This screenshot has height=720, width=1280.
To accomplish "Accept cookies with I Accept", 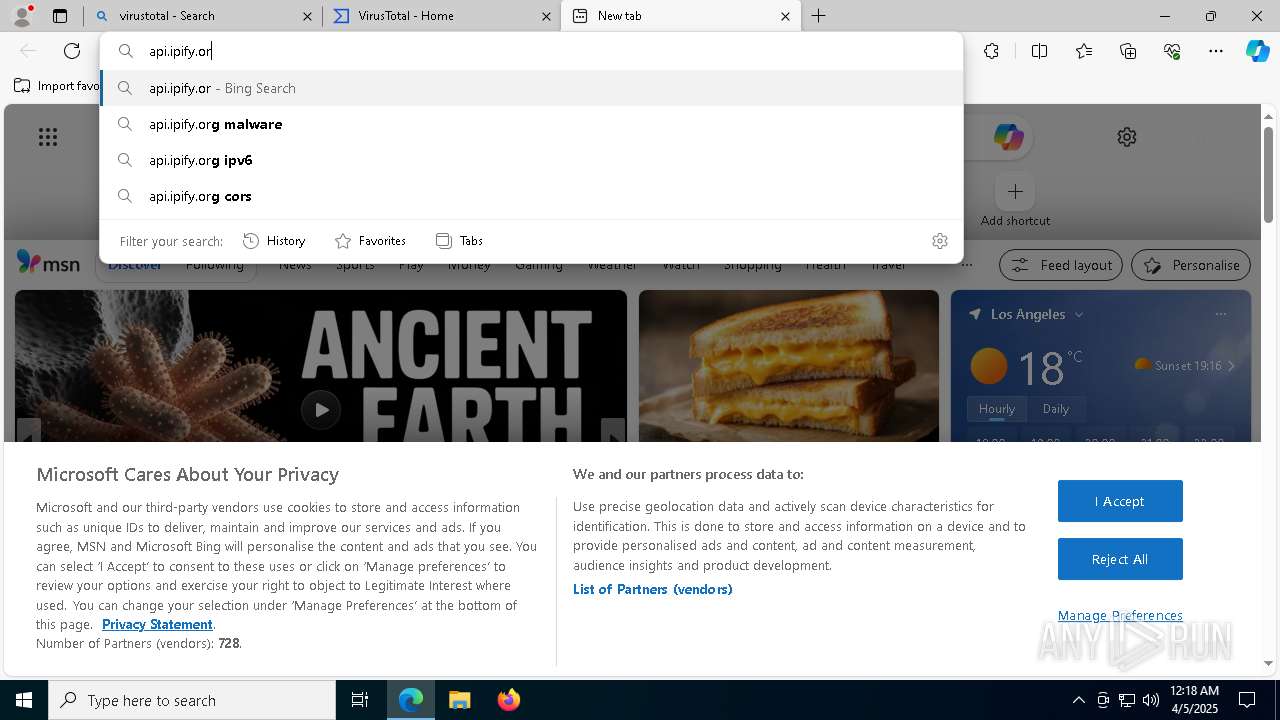I will coord(1120,501).
